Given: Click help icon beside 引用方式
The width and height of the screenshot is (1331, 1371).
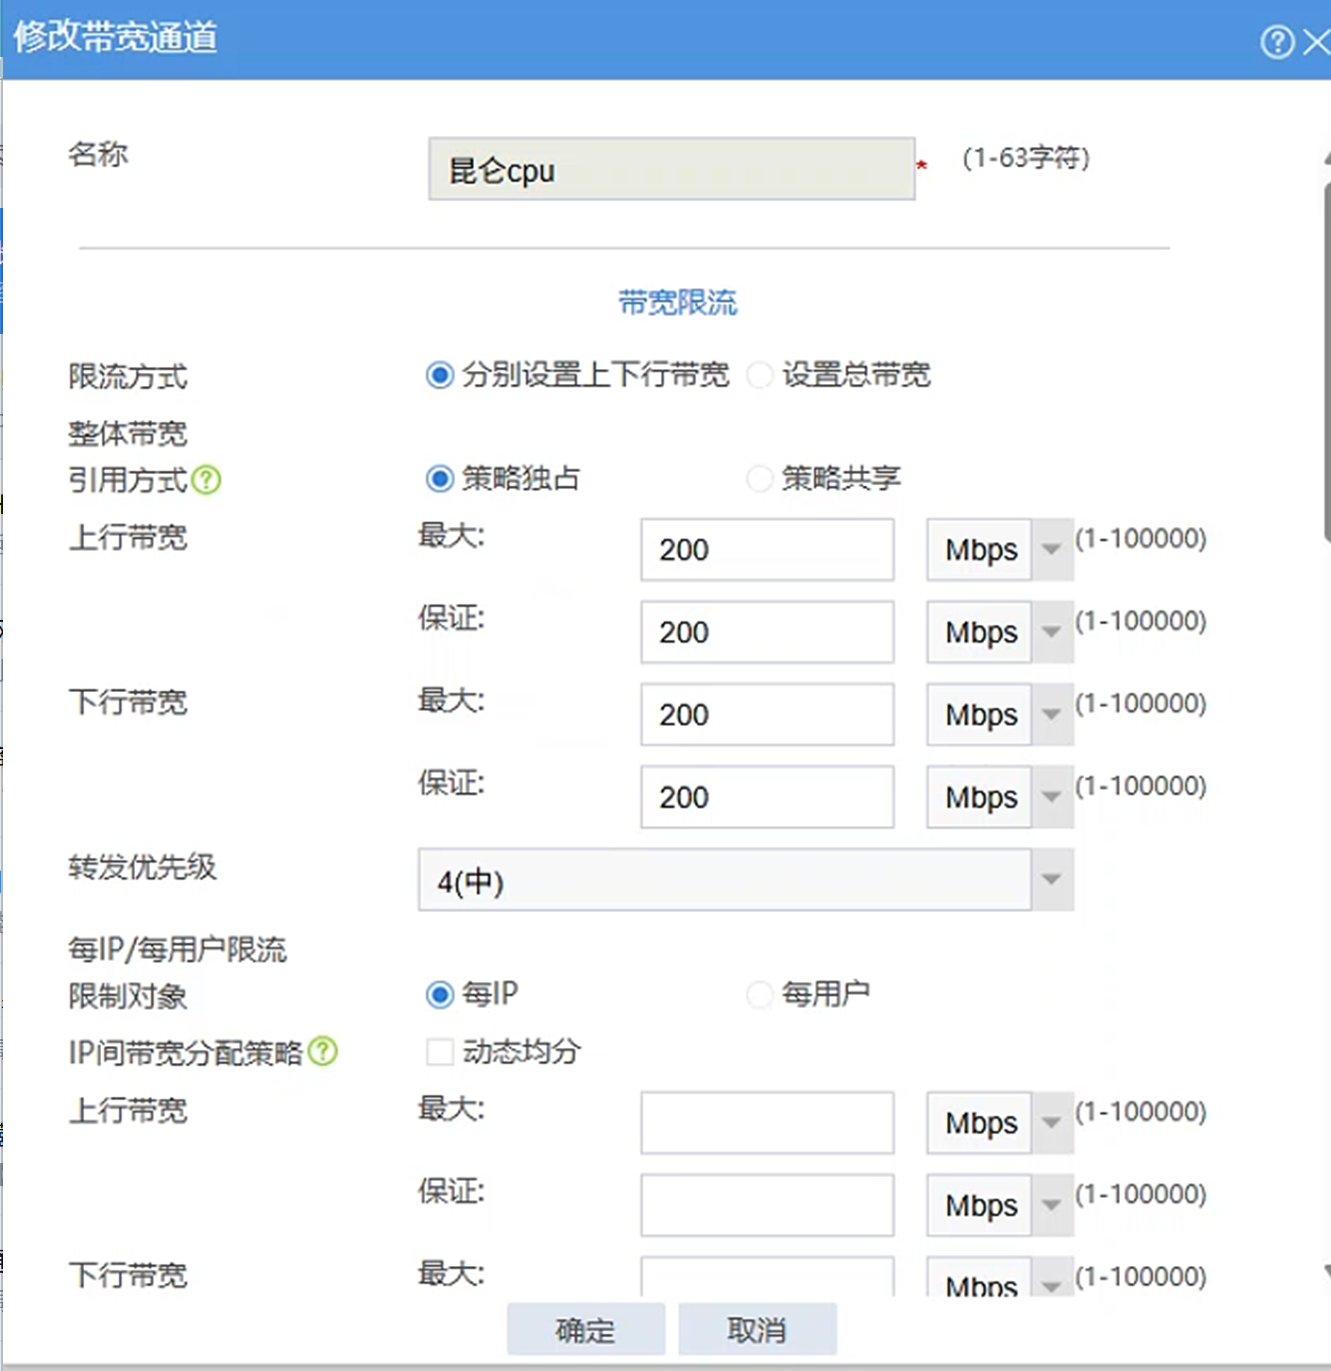Looking at the screenshot, I should [x=206, y=480].
